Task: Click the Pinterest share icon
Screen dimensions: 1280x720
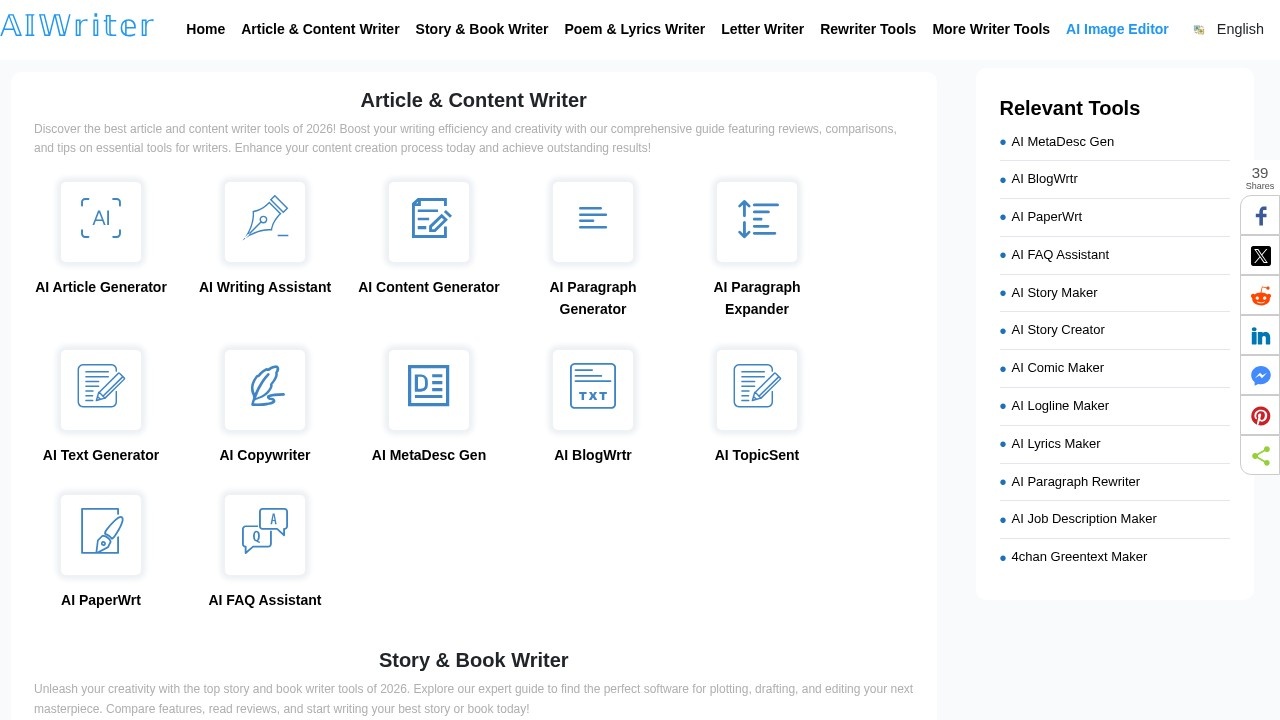Action: 1260,415
